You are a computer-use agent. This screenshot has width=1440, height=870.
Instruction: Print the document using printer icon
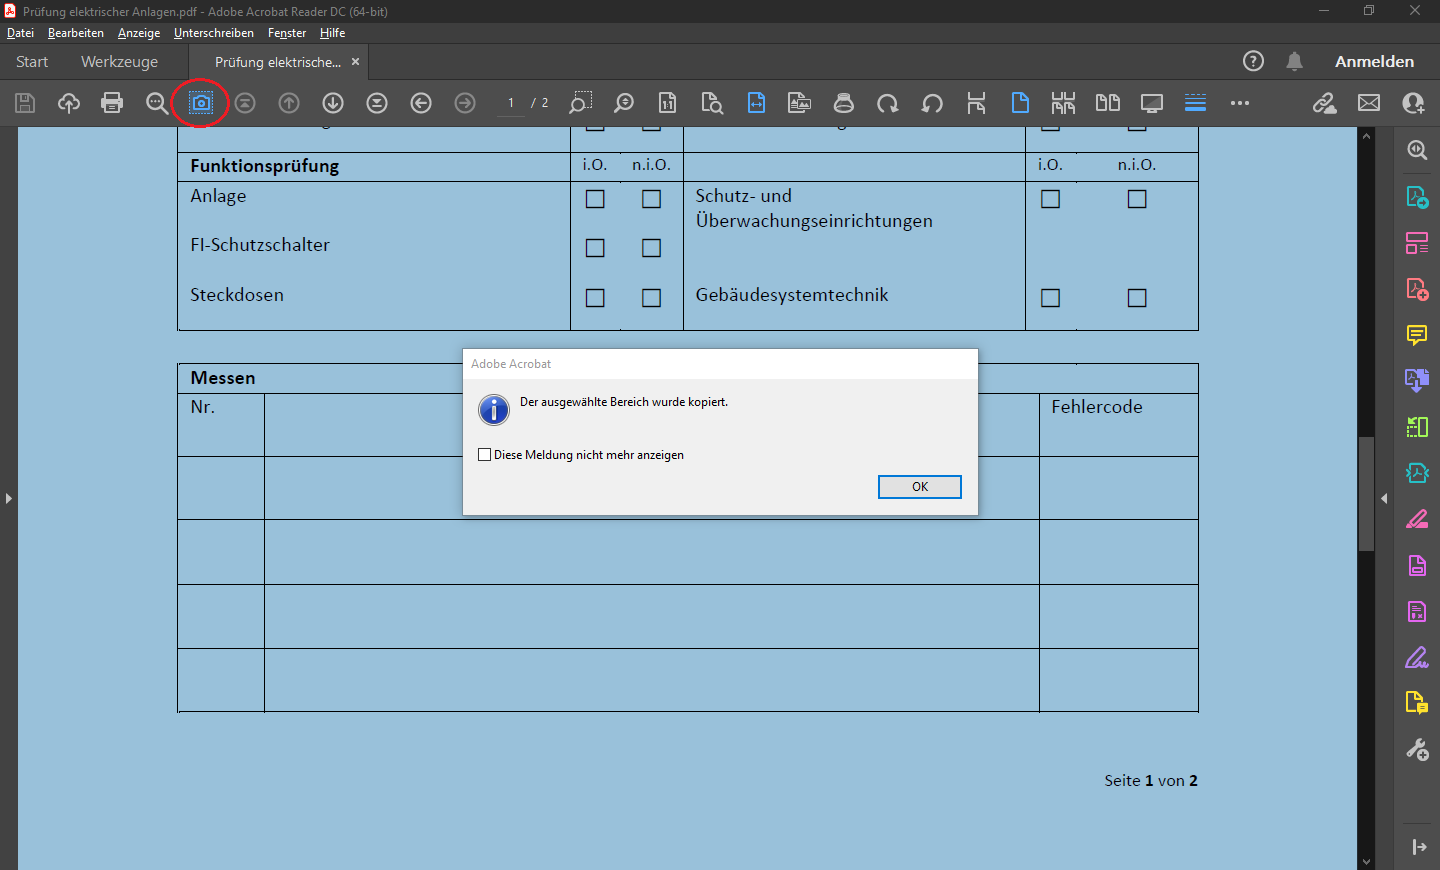(x=112, y=103)
